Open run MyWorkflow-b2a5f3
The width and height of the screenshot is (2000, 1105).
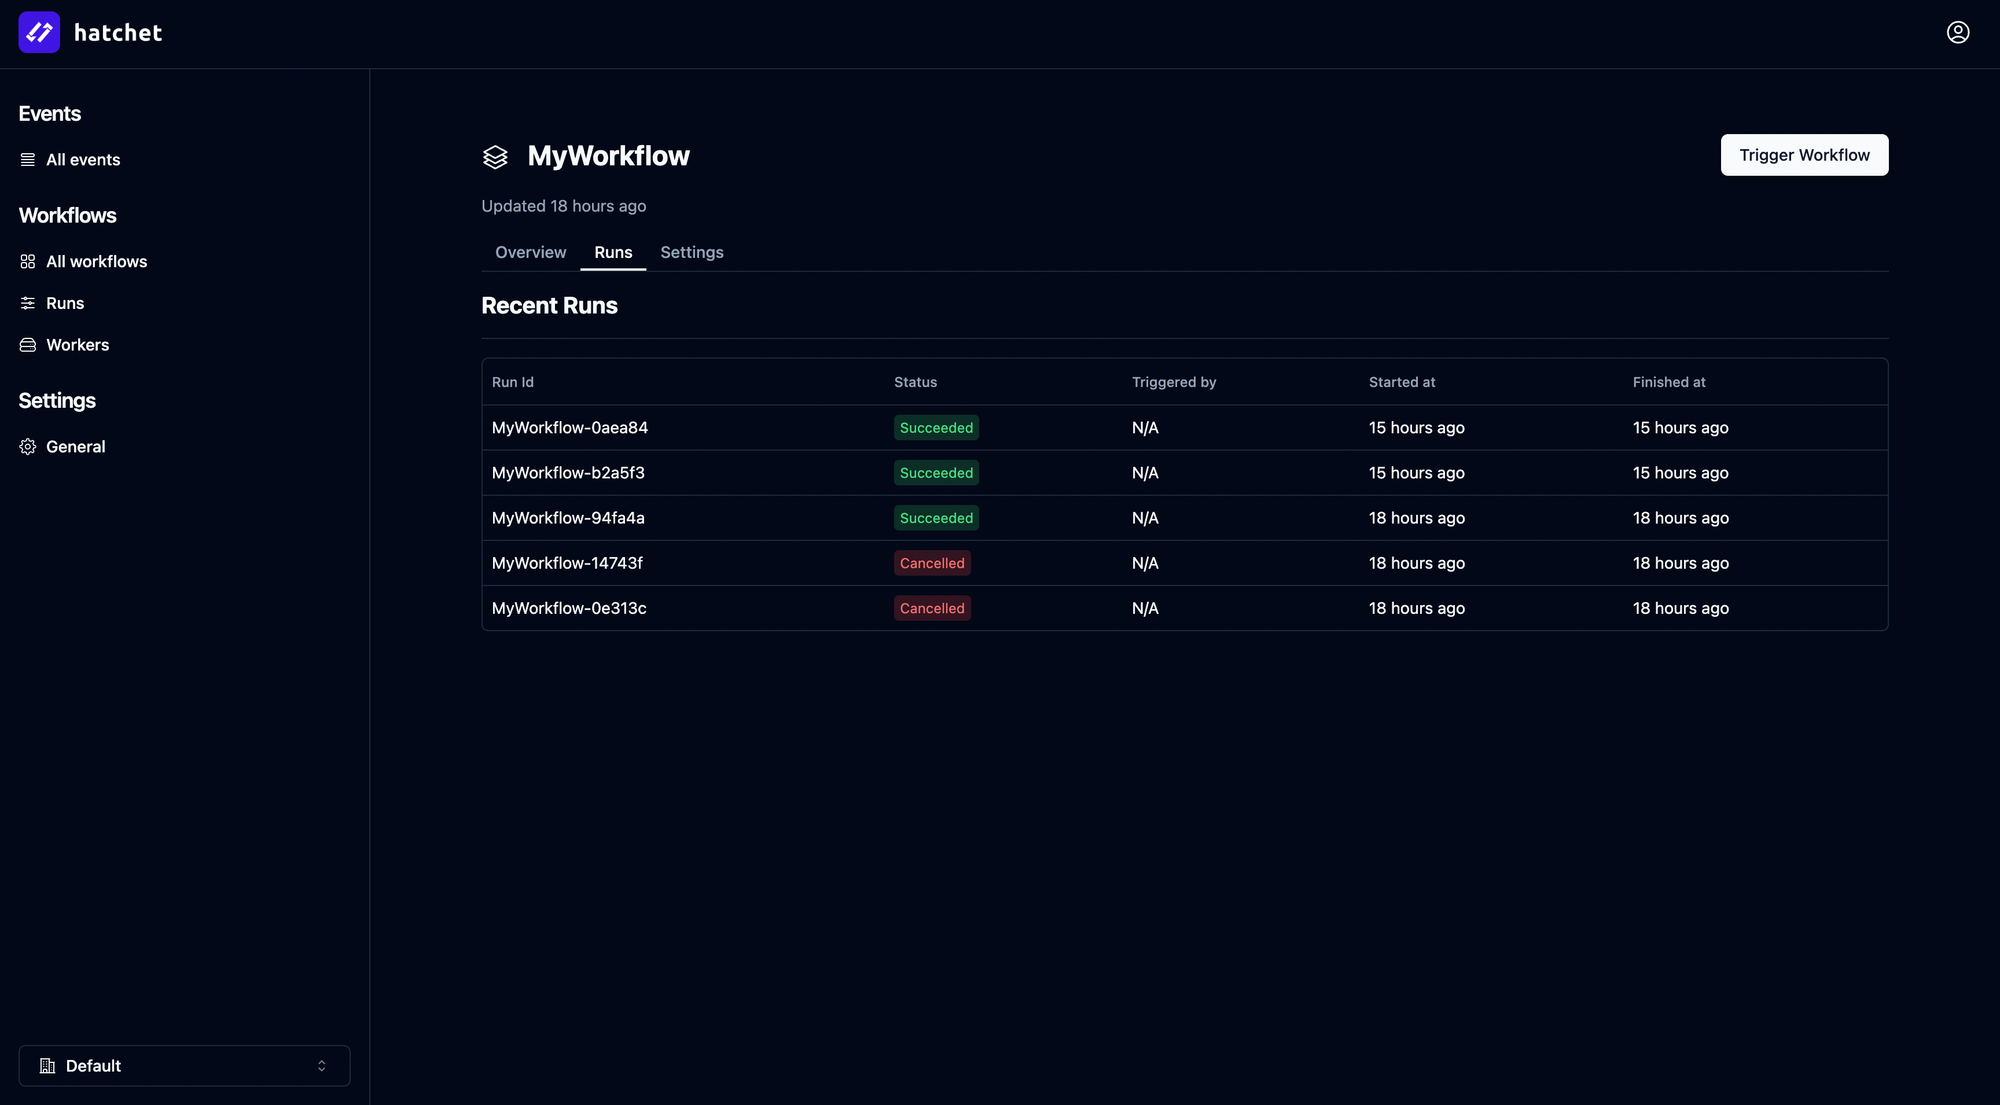pos(568,472)
